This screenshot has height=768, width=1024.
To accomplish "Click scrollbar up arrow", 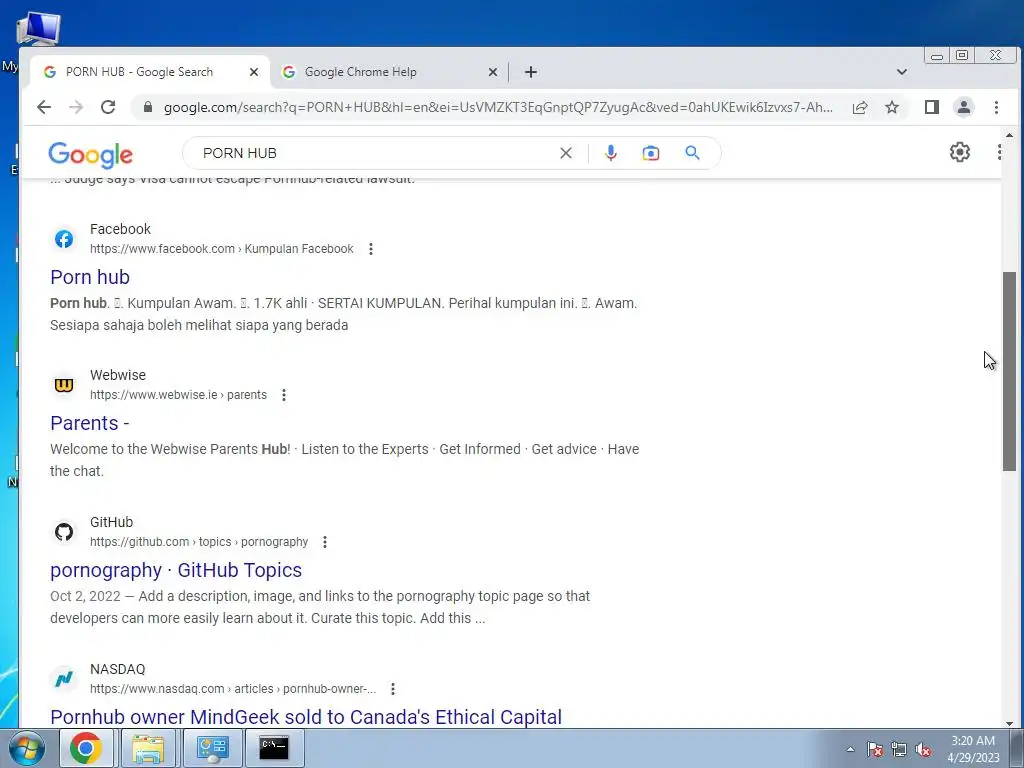I will (1010, 136).
